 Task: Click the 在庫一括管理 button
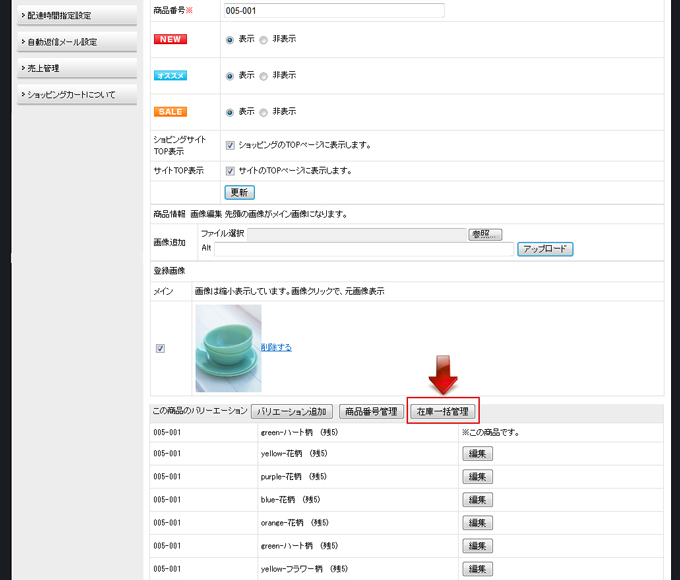[x=443, y=411]
